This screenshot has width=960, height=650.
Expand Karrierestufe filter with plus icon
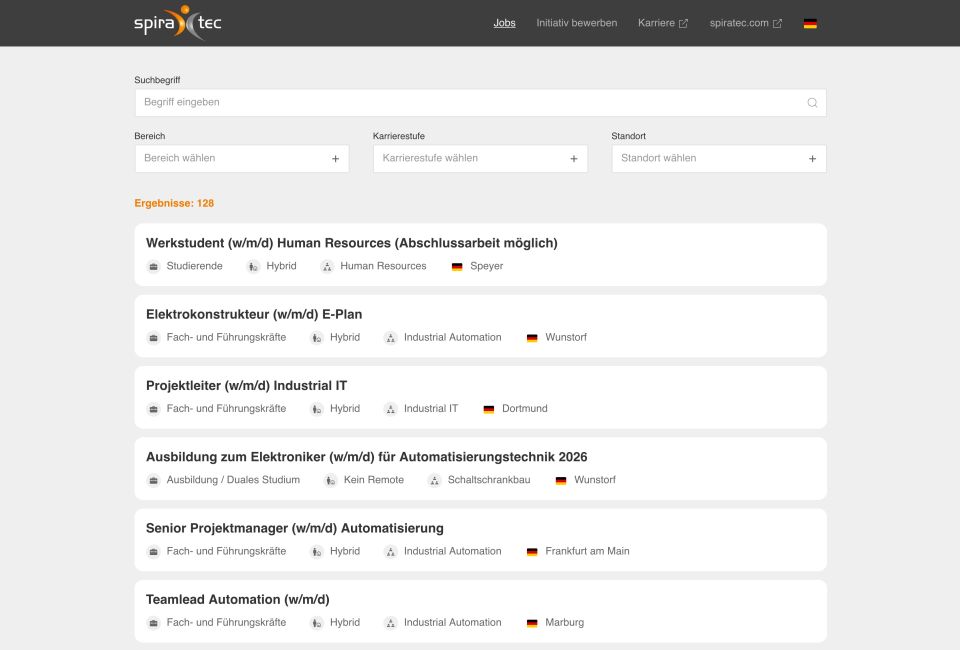[x=574, y=159]
